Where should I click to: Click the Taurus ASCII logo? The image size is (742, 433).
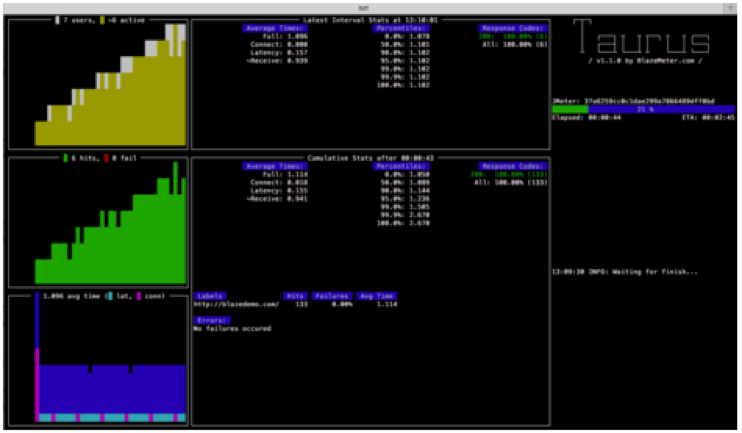(x=647, y=40)
